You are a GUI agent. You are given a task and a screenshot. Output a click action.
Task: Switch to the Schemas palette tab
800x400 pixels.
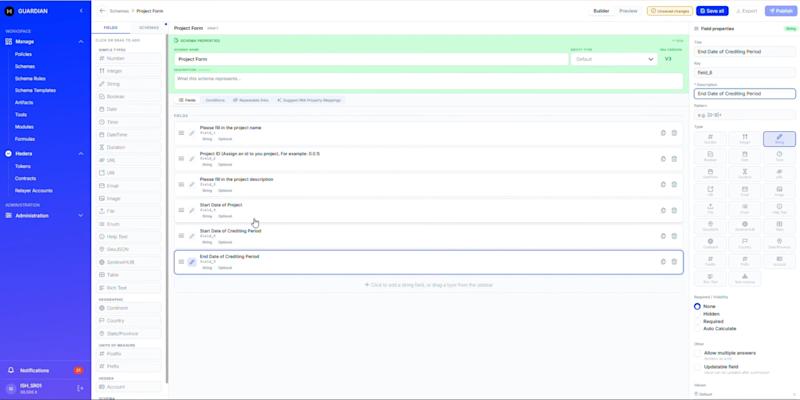tap(148, 28)
